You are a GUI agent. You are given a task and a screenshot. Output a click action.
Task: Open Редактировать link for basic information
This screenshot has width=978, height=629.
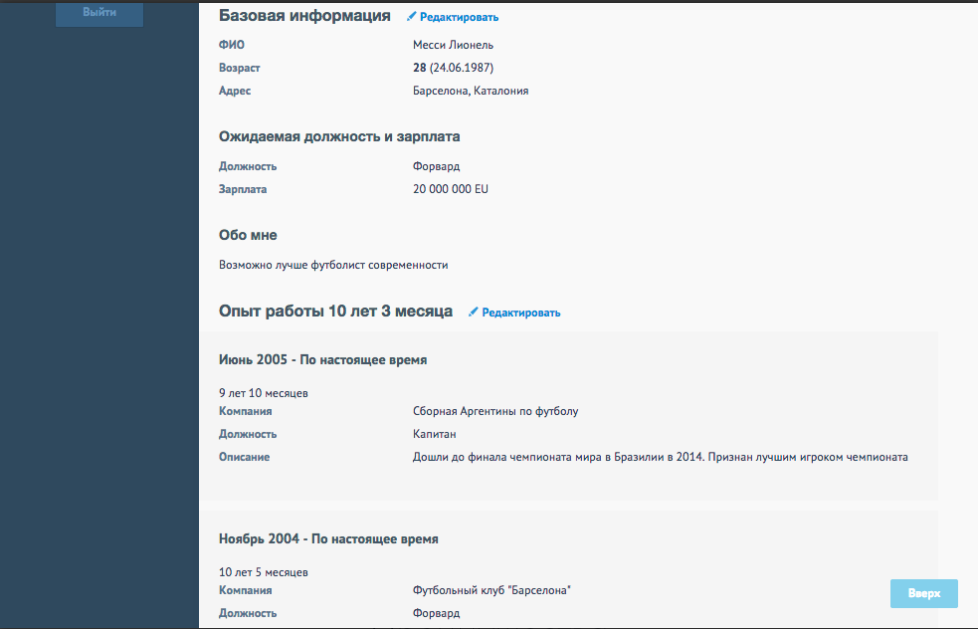tap(457, 16)
